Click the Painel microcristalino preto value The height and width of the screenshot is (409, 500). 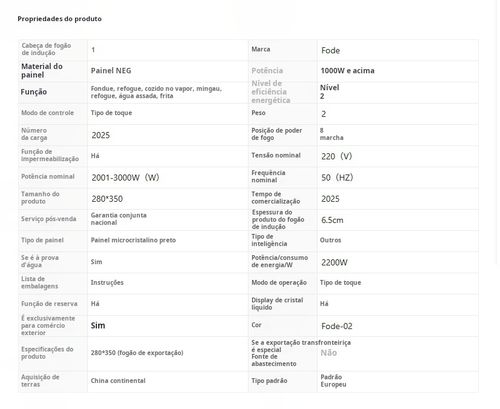[x=133, y=240]
